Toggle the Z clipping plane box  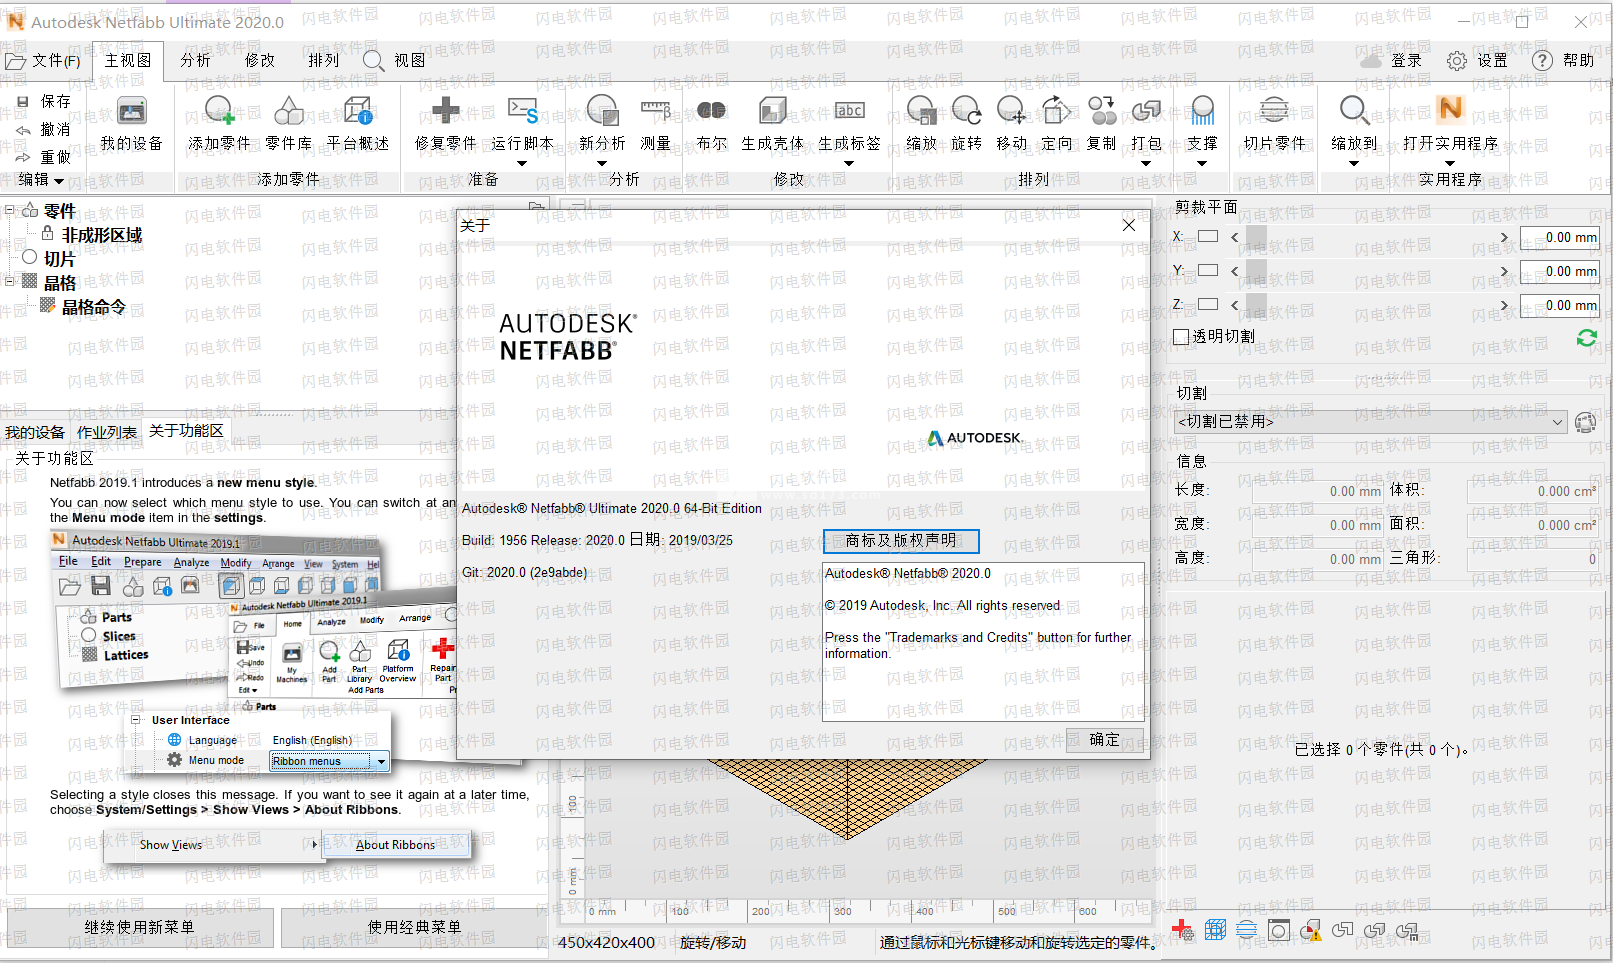point(1208,305)
